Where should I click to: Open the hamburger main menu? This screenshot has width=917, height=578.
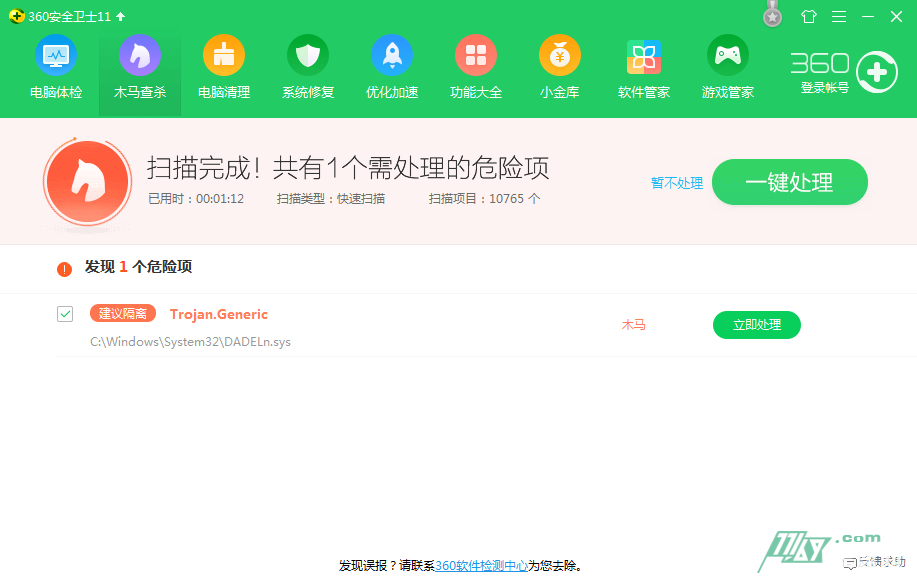click(x=838, y=16)
